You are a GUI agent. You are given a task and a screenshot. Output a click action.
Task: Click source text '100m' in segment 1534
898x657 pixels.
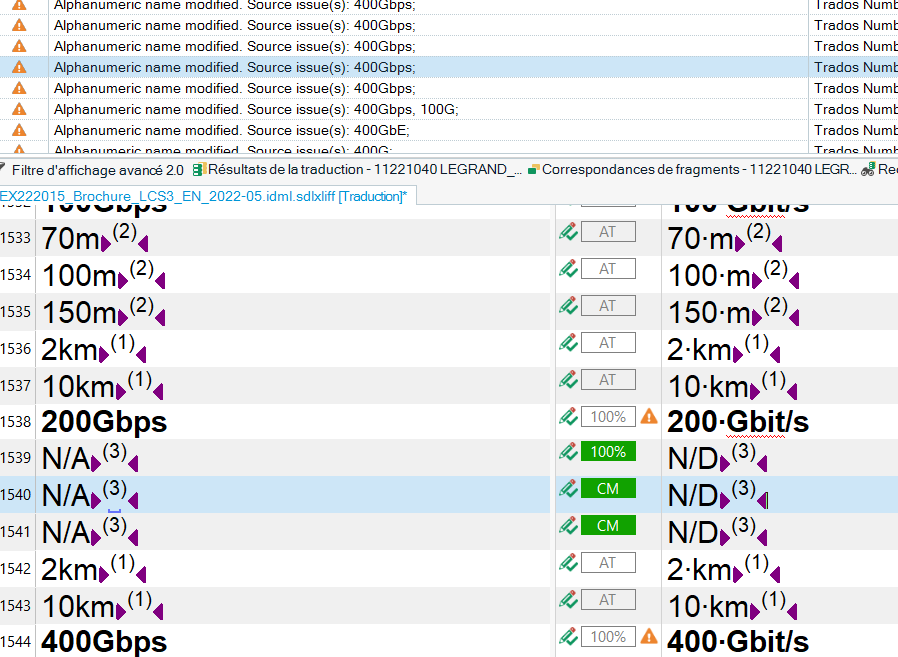coord(79,276)
